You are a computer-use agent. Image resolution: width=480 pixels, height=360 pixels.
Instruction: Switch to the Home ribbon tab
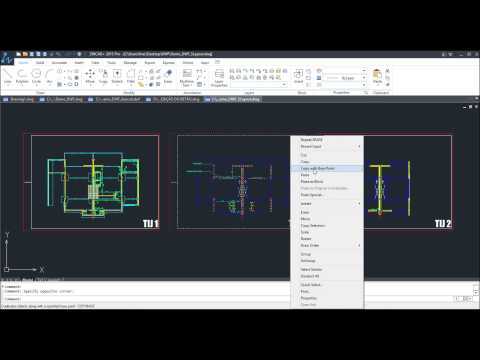click(x=23, y=63)
